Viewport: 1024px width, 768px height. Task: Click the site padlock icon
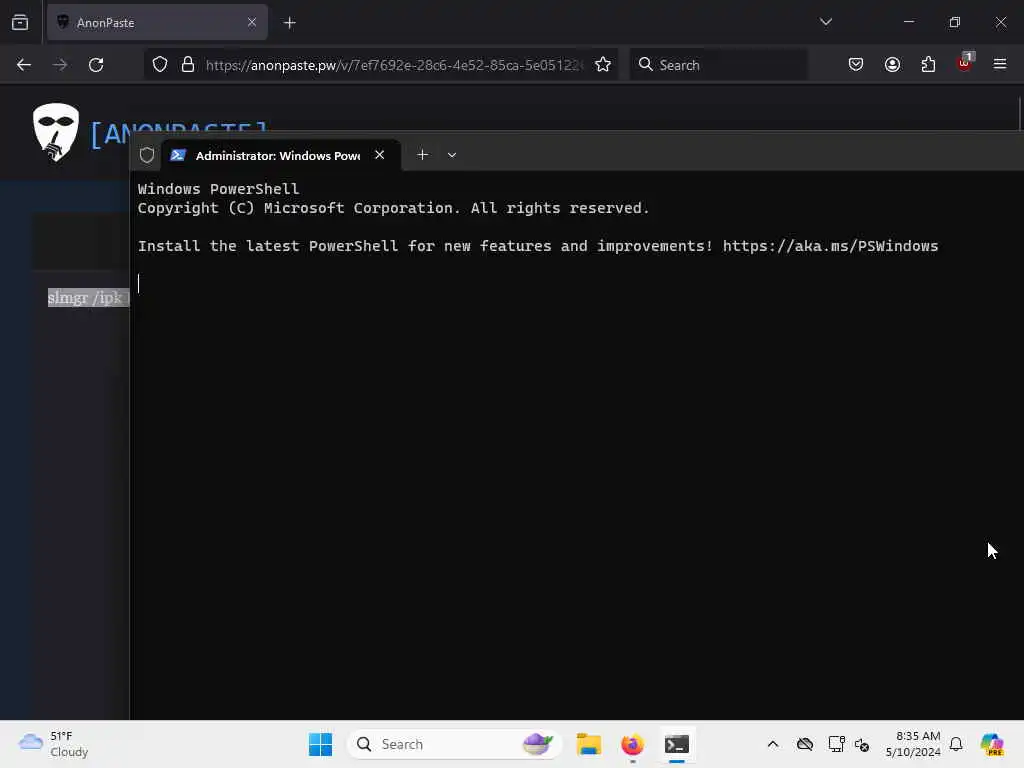tap(188, 65)
